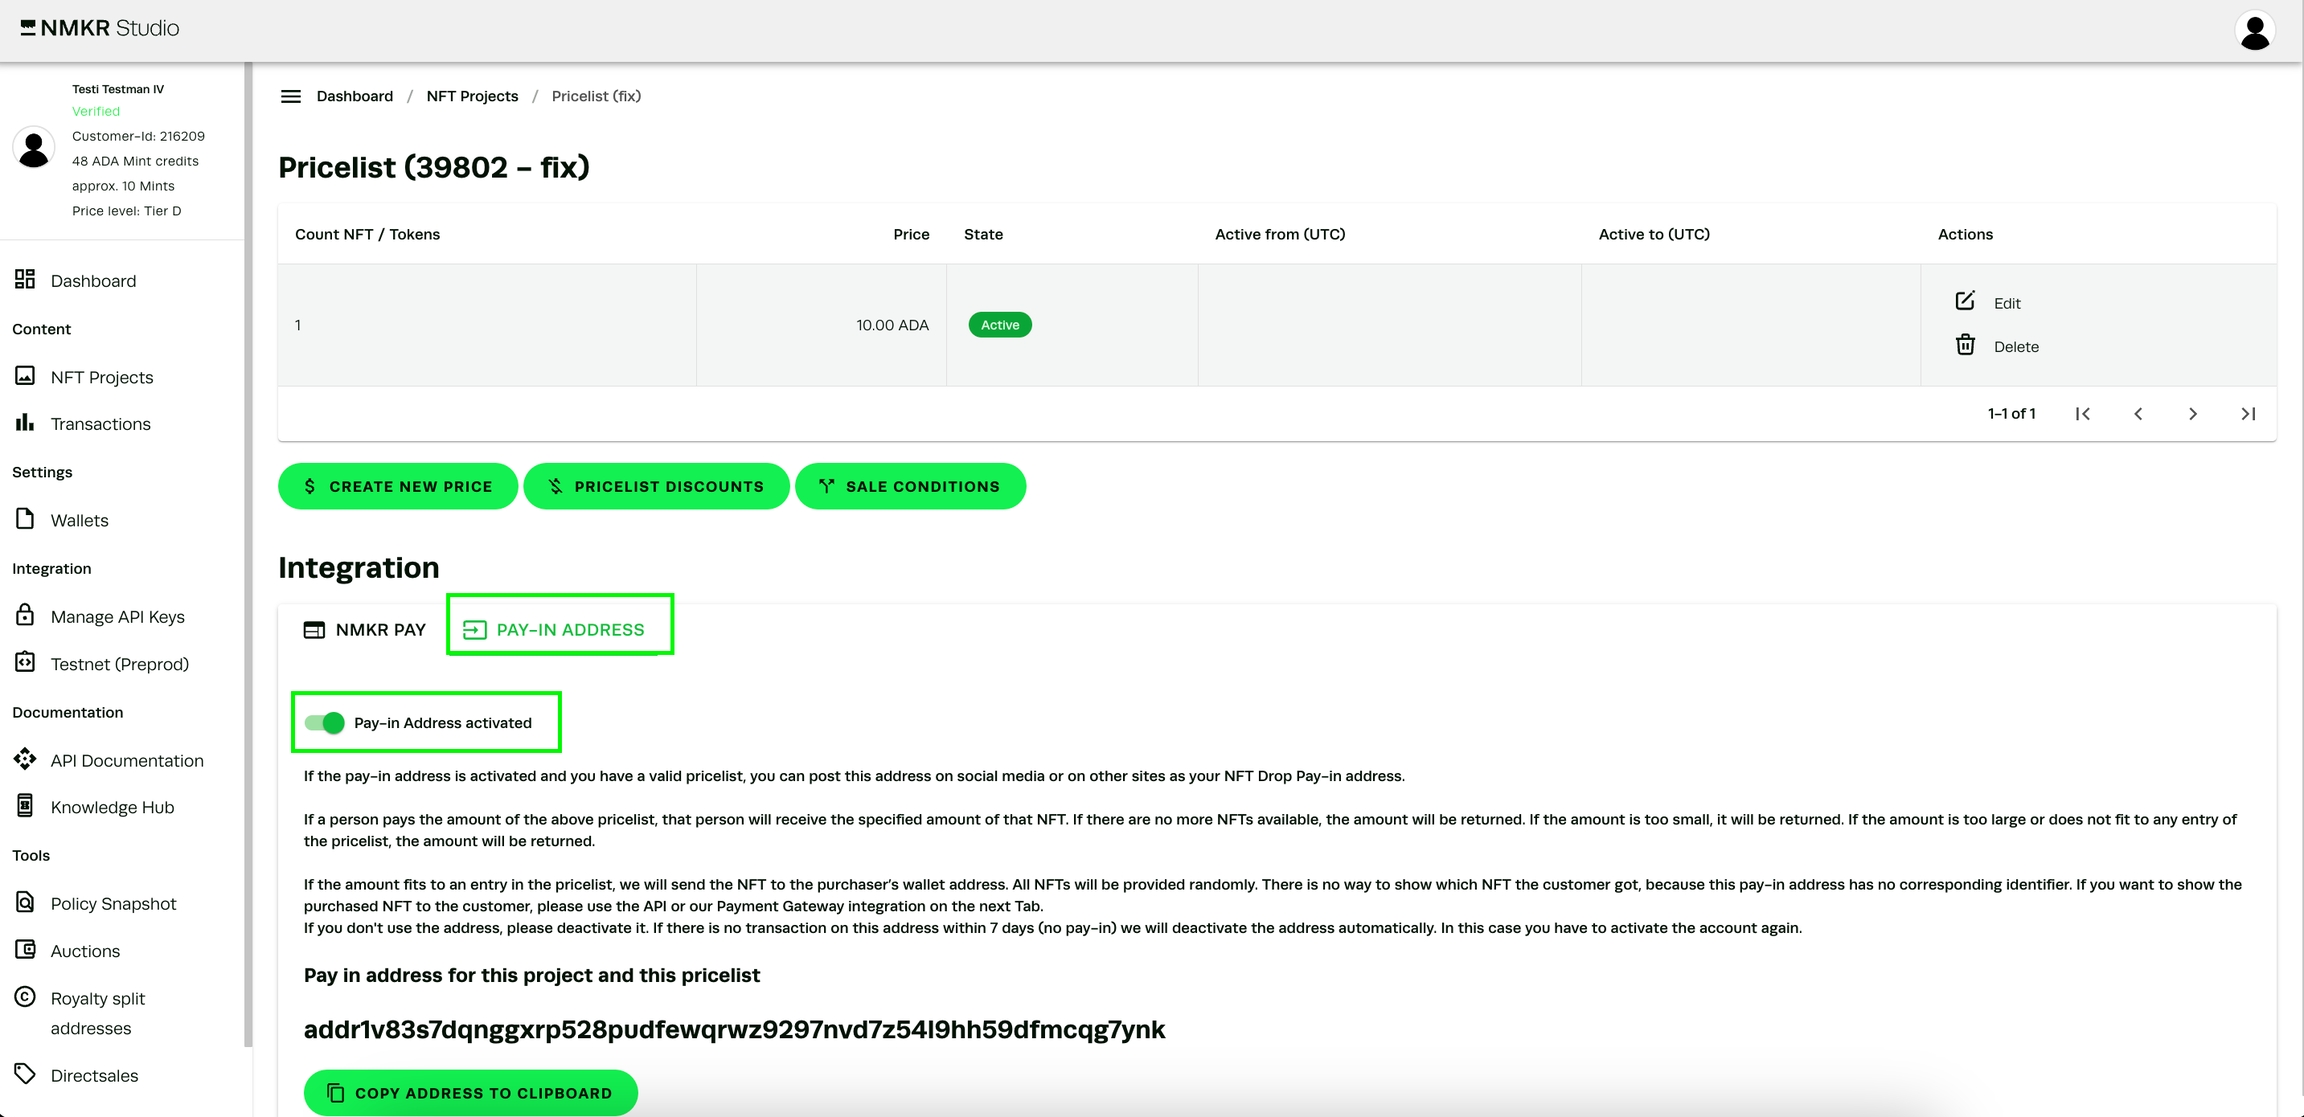The width and height of the screenshot is (2304, 1117).
Task: Click the Transactions bar chart icon
Action: 25,423
